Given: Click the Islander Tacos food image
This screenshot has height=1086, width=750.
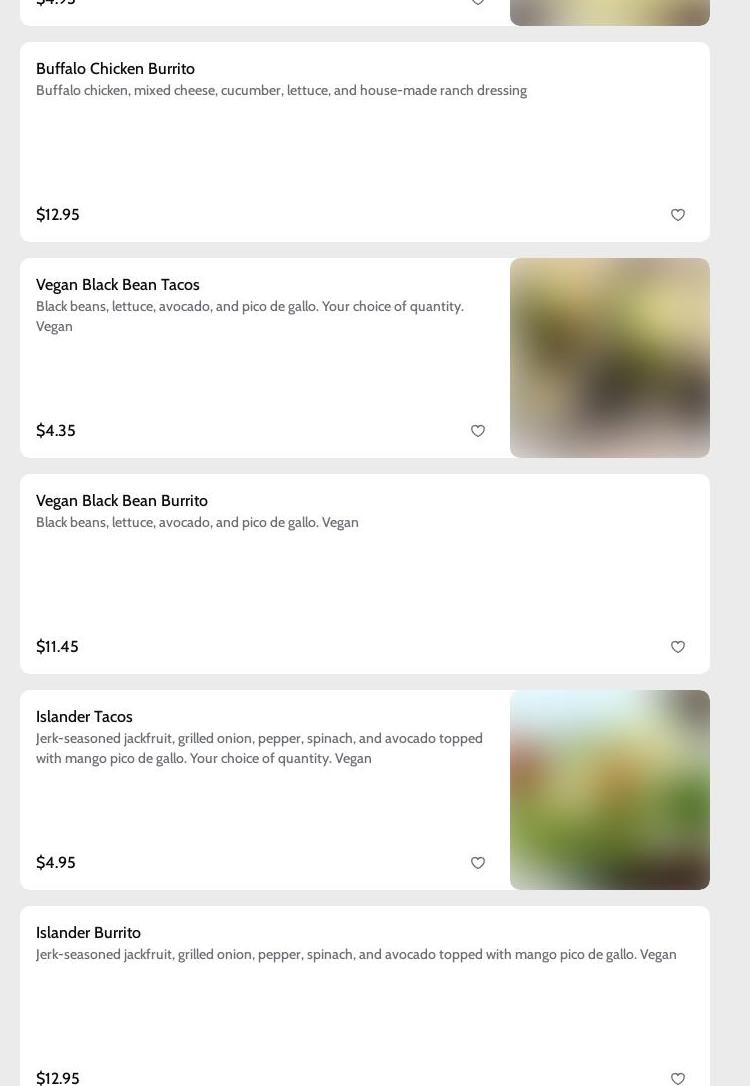Looking at the screenshot, I should pyautogui.click(x=610, y=790).
